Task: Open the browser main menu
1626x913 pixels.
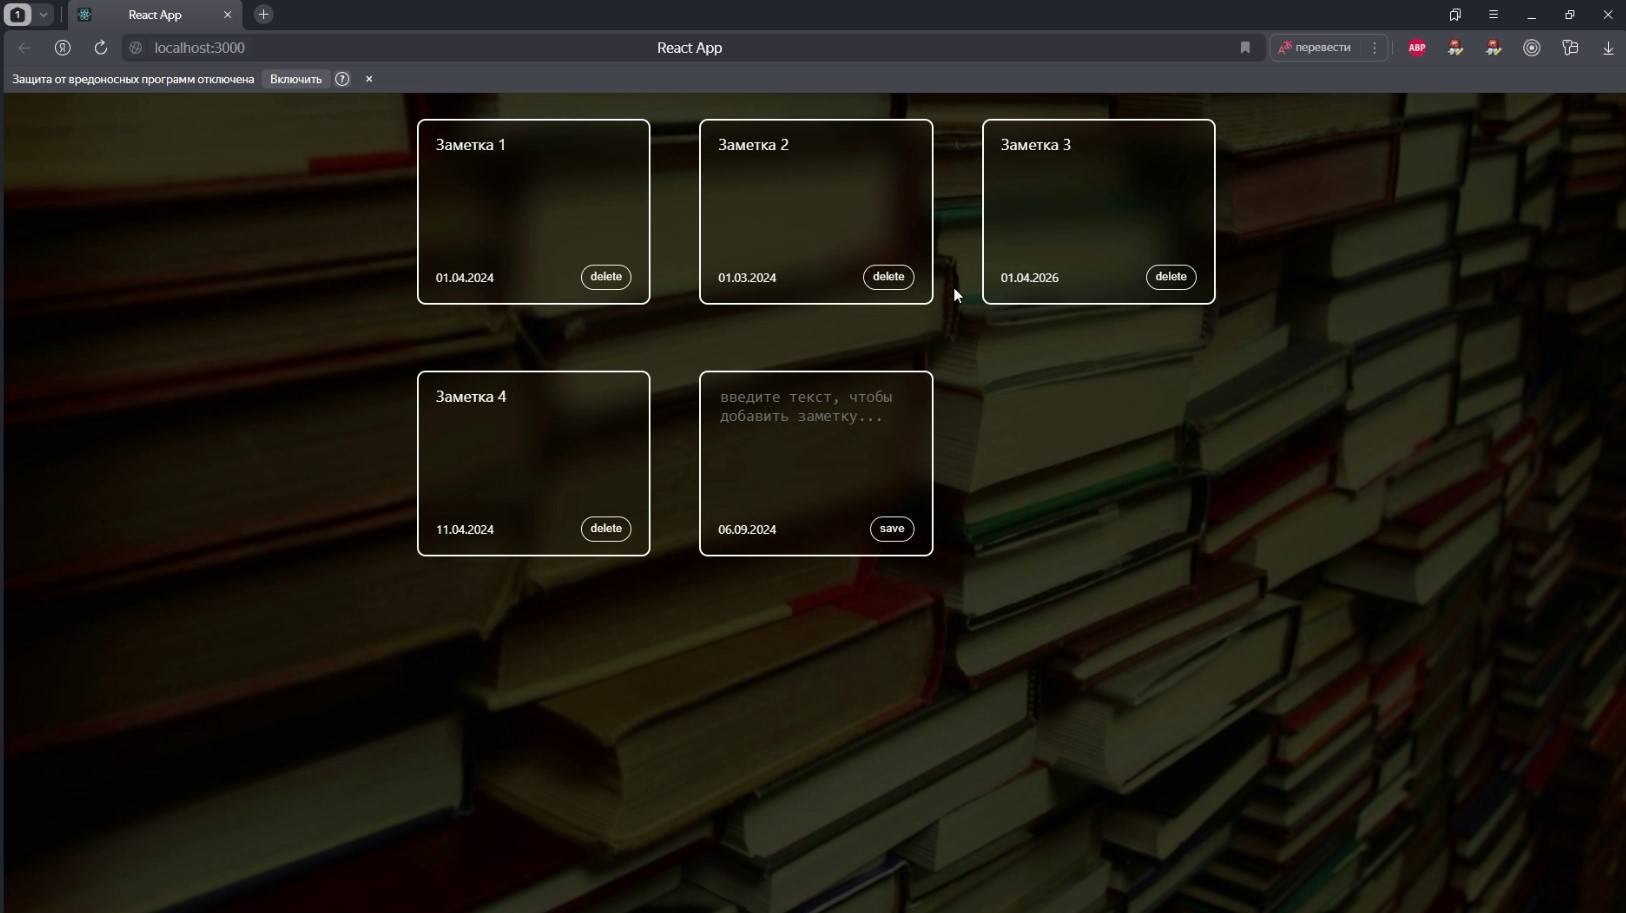Action: pos(1493,15)
